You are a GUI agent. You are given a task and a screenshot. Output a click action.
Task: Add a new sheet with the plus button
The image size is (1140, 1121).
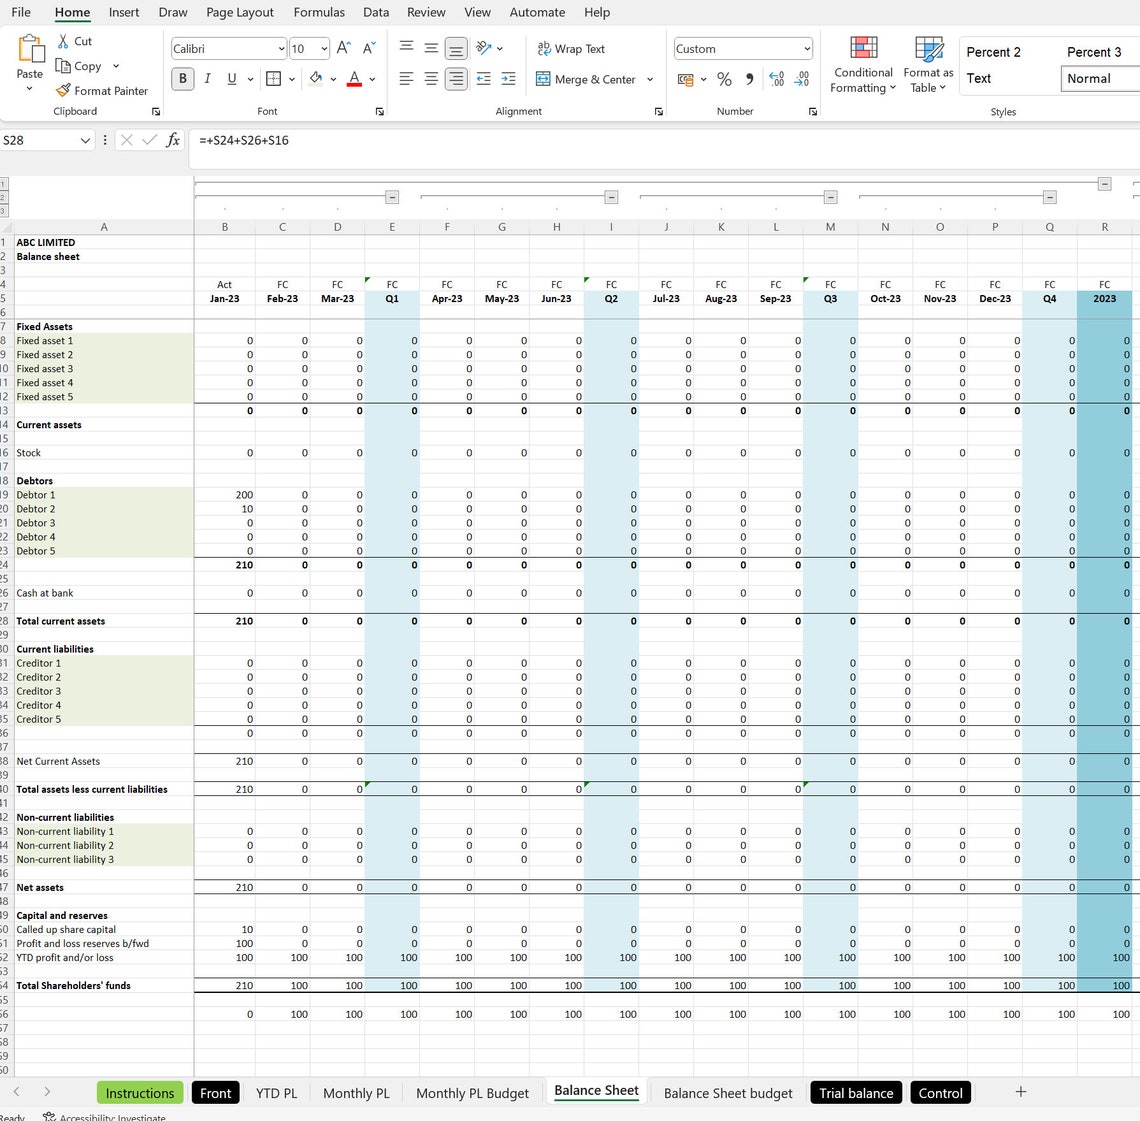point(1020,1092)
